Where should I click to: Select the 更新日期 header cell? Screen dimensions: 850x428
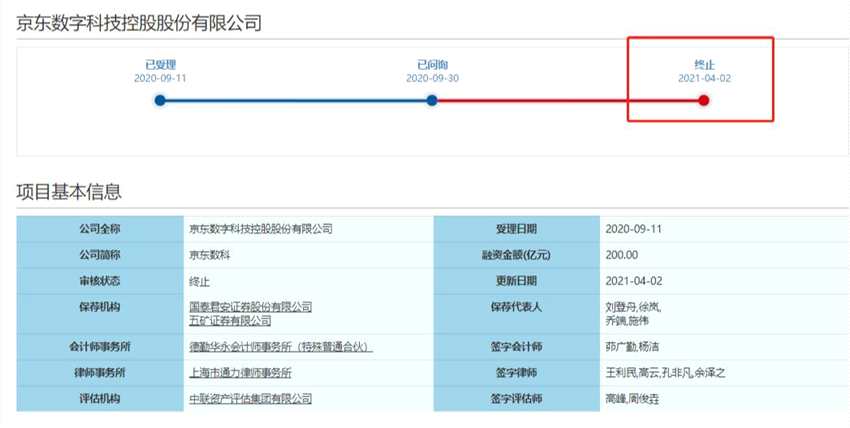517,281
